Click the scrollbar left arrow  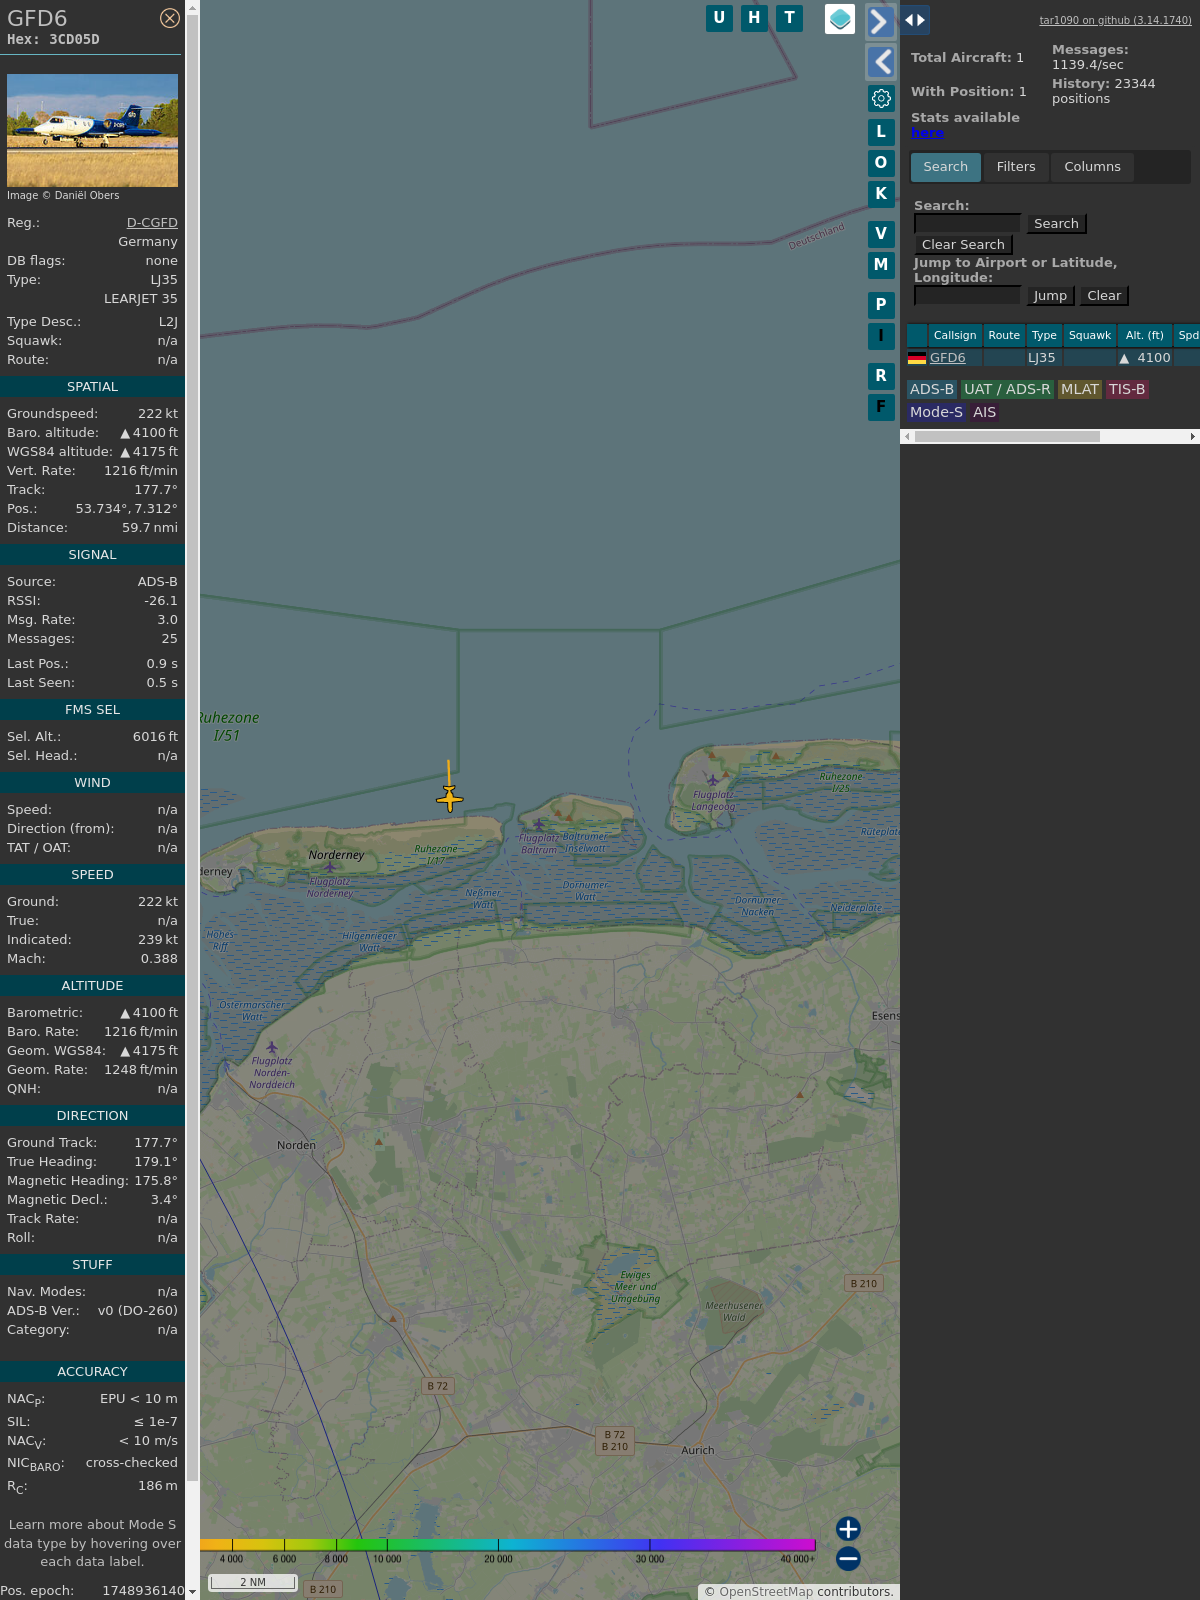tap(907, 437)
